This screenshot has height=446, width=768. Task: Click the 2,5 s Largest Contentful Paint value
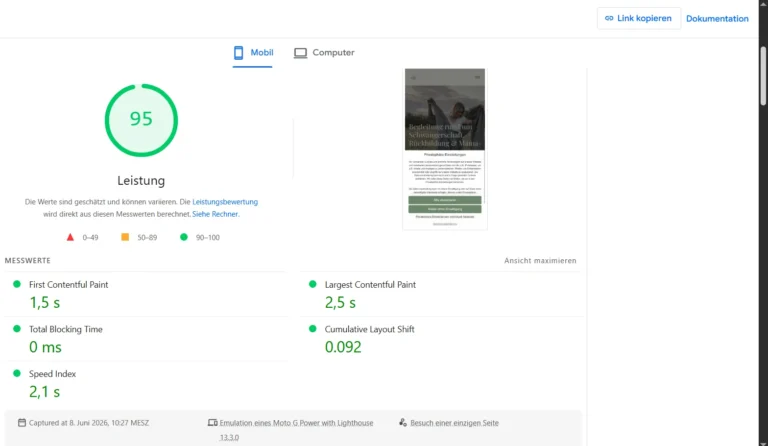(x=340, y=303)
